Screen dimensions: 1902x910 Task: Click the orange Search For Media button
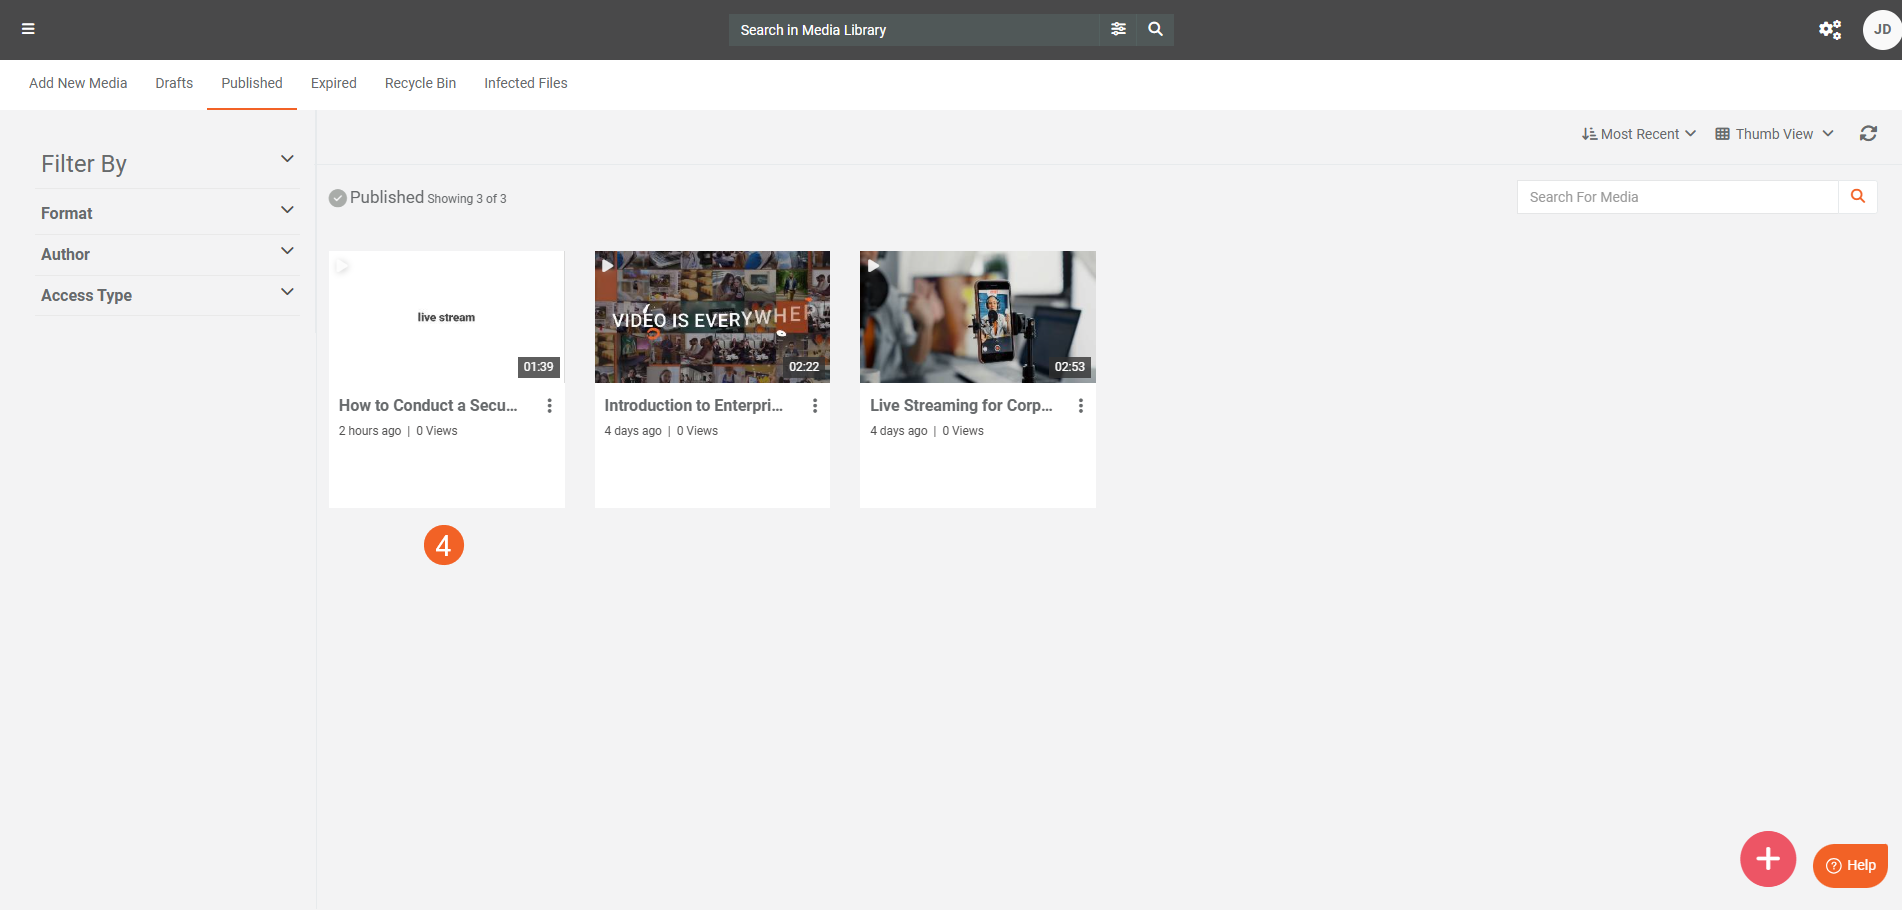1857,197
